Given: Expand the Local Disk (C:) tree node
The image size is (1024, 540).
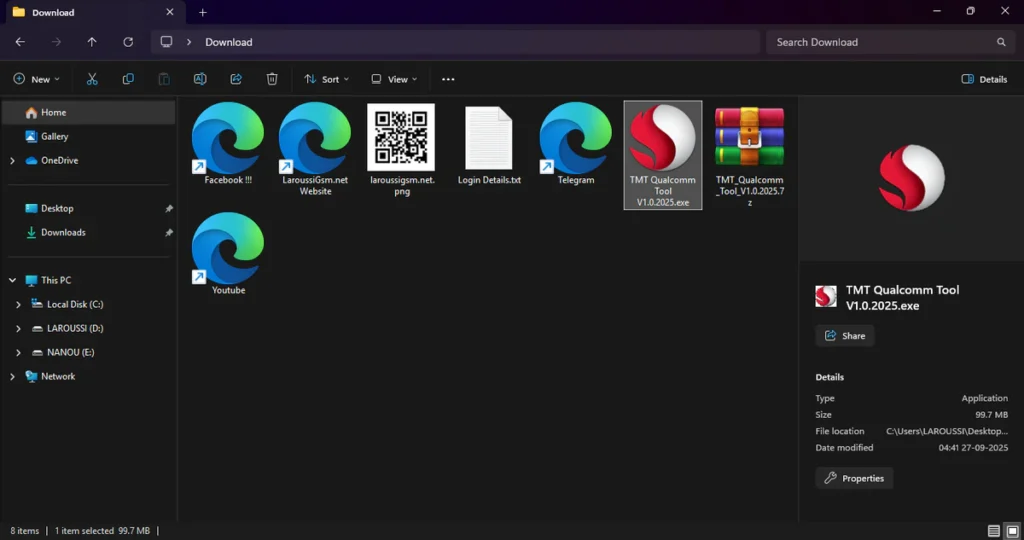Looking at the screenshot, I should [x=19, y=304].
